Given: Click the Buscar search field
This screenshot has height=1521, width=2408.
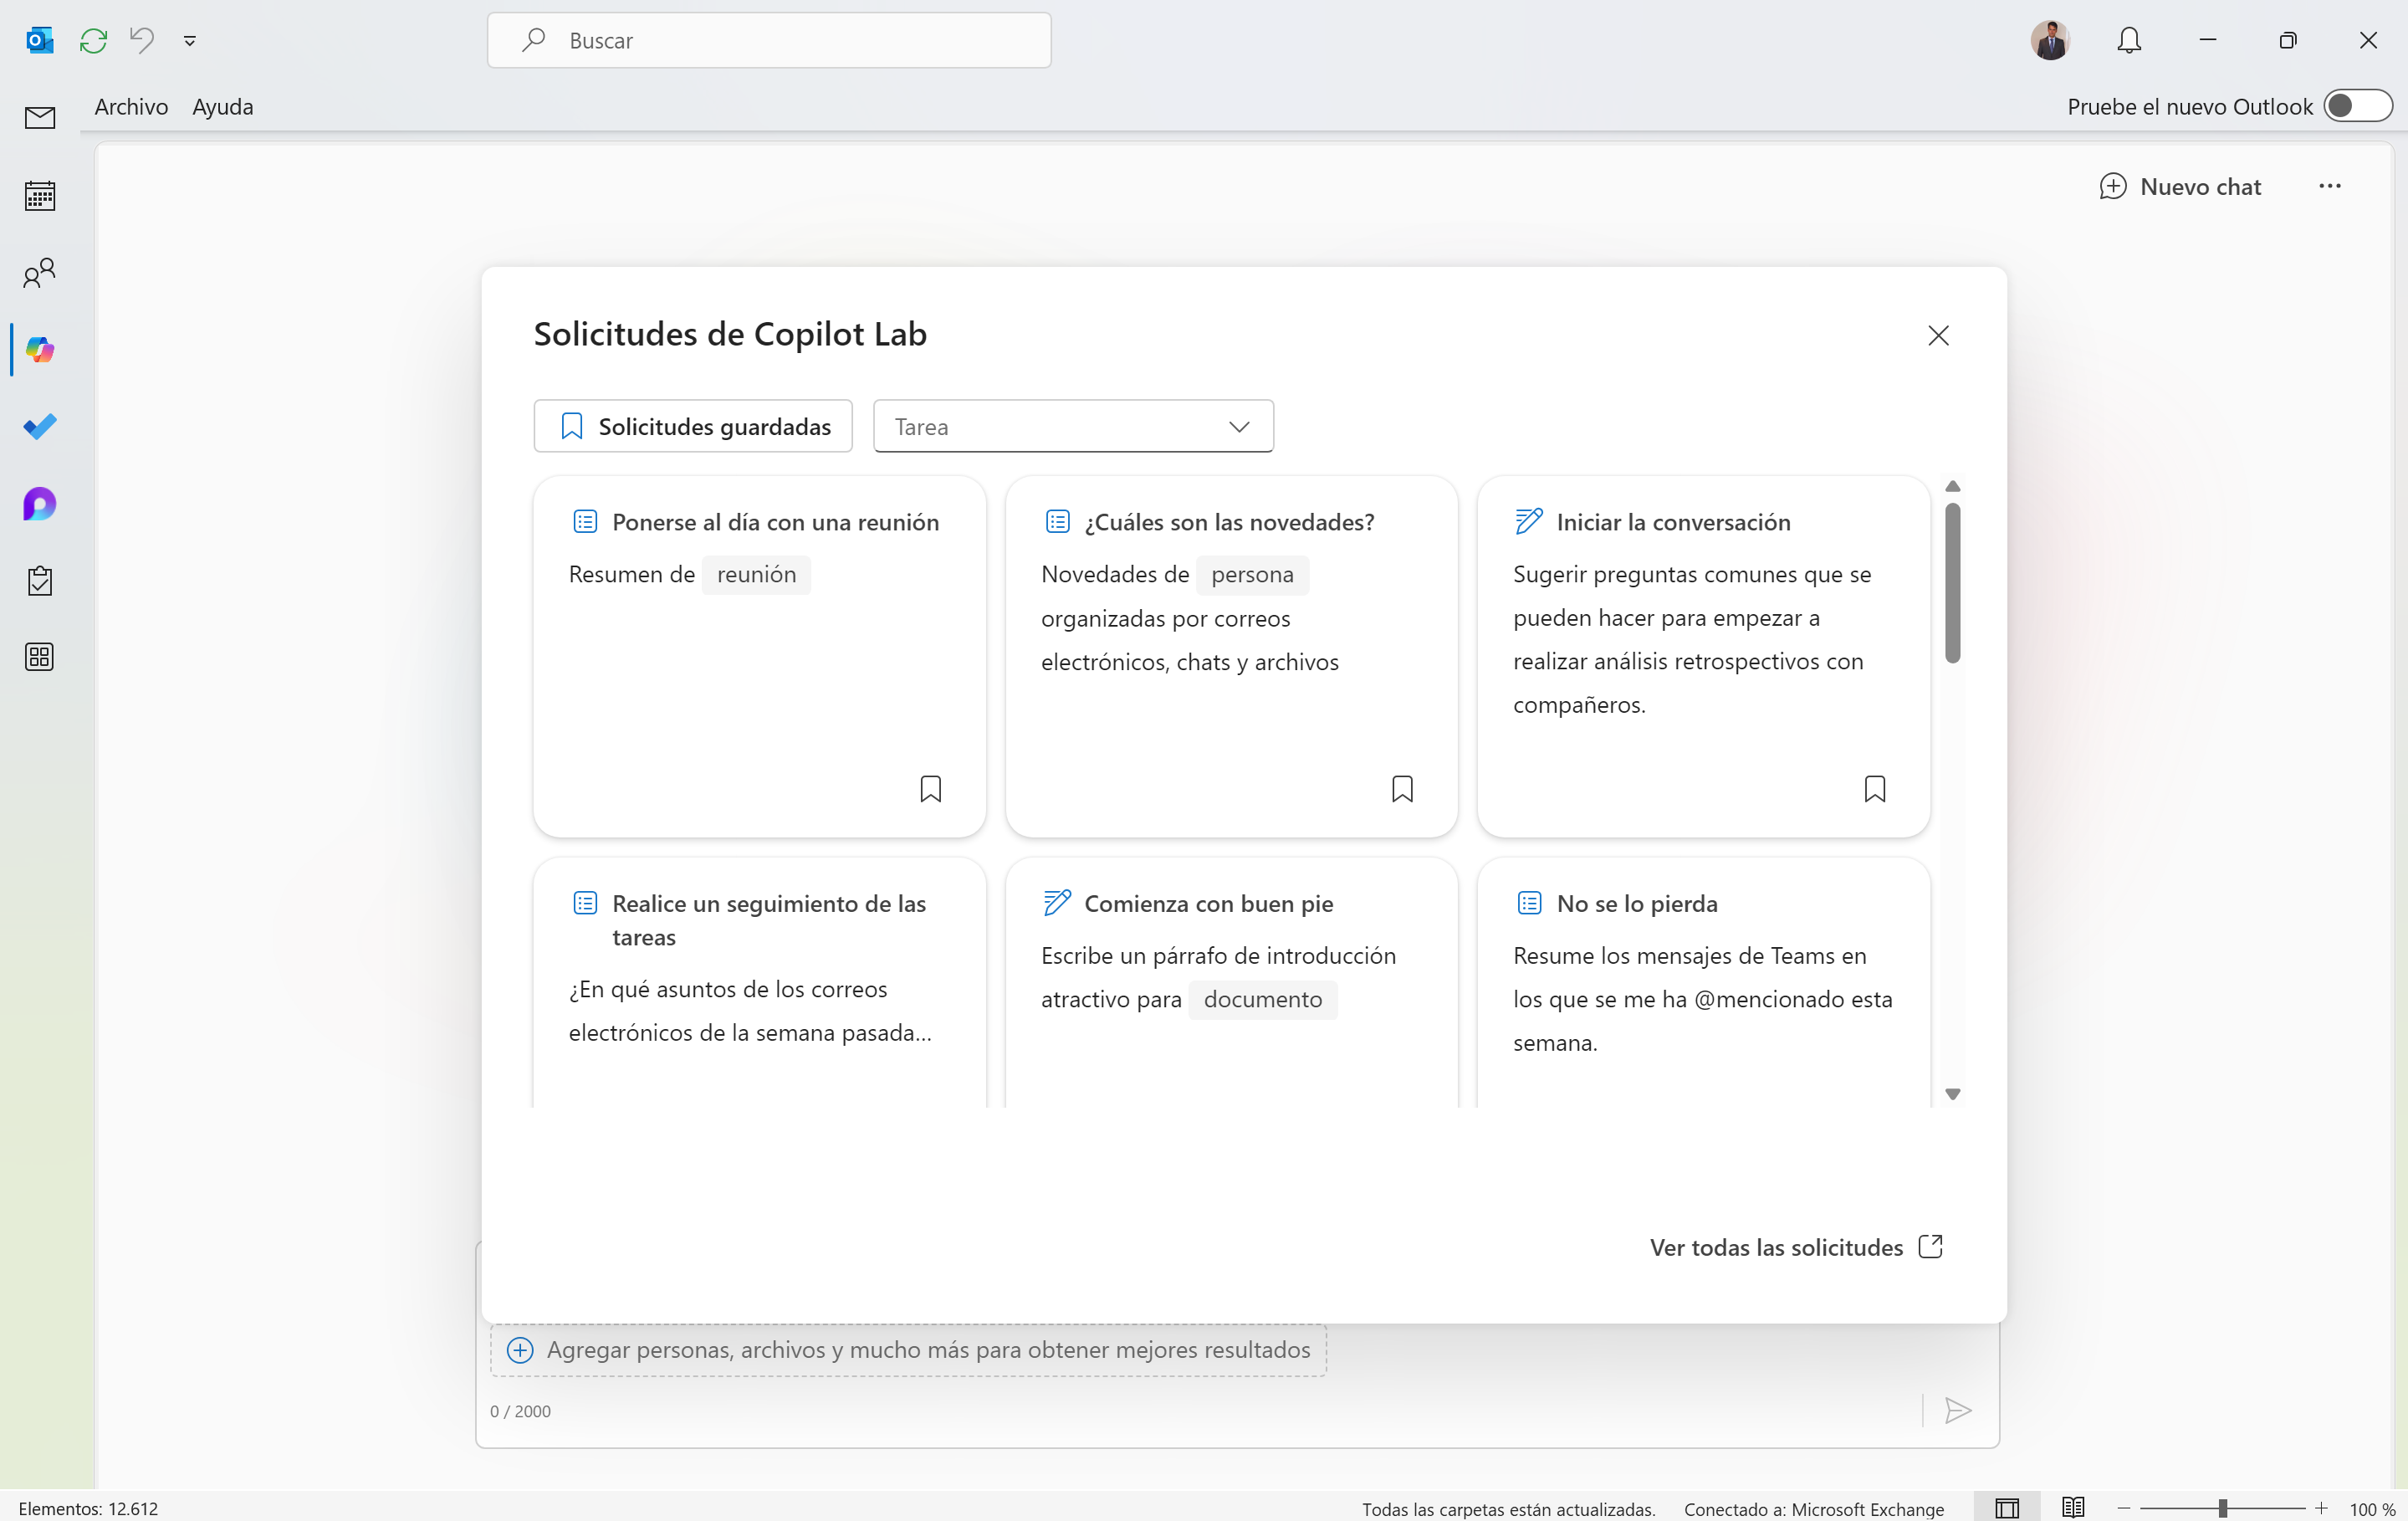Looking at the screenshot, I should (x=769, y=40).
